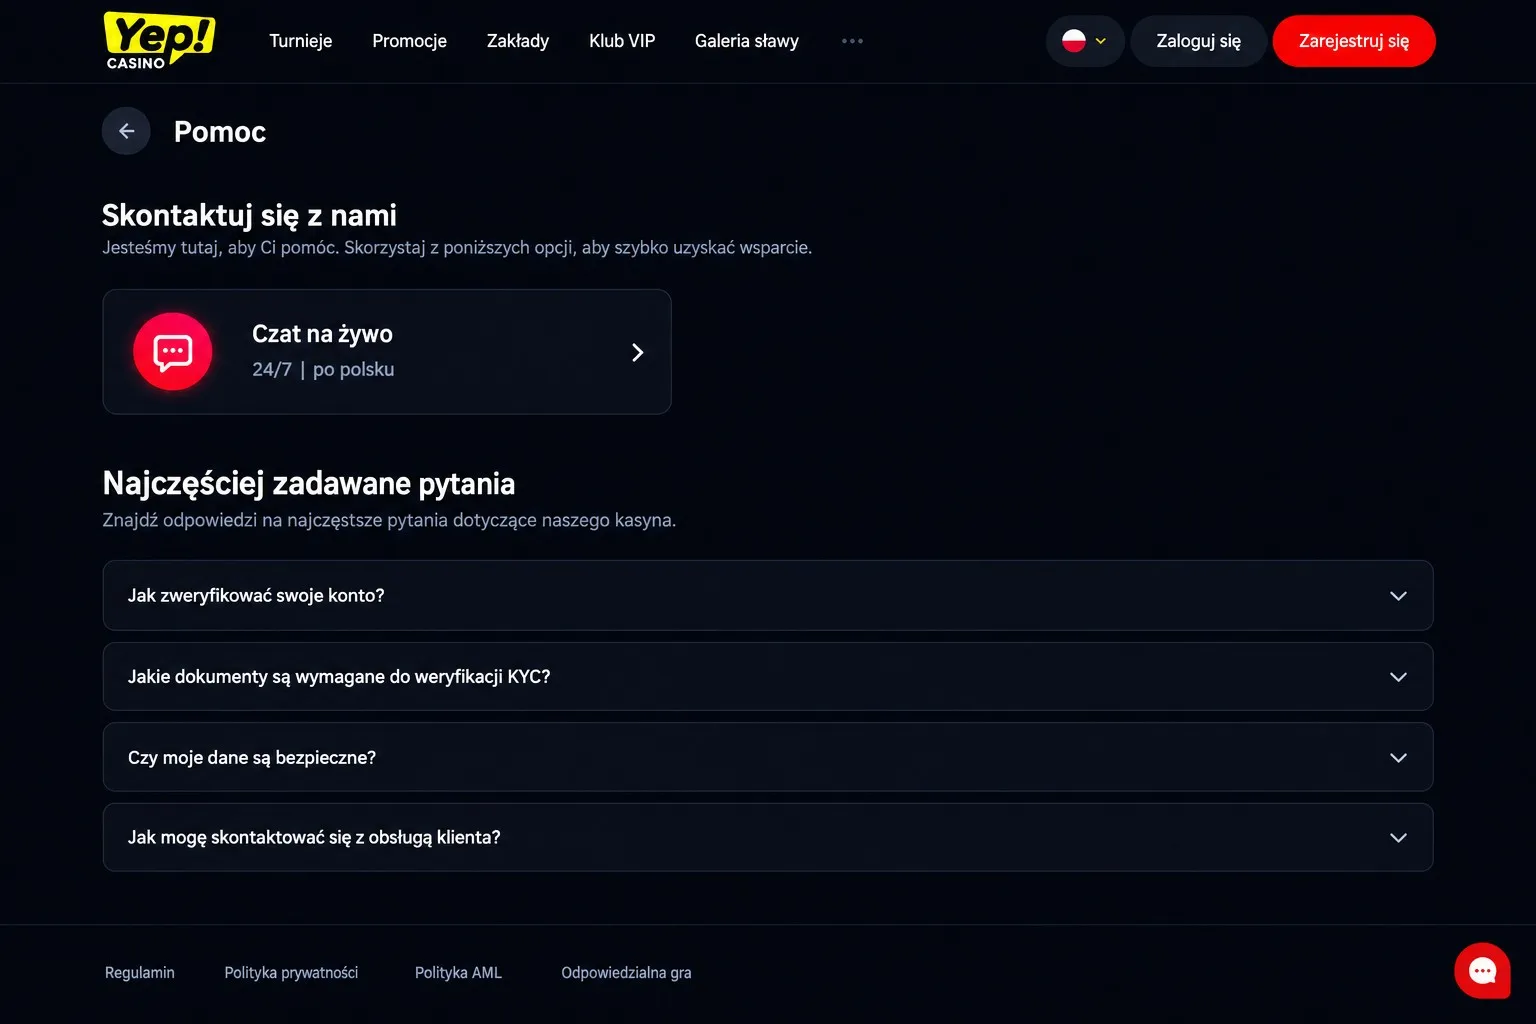Open the Regulamin footer link
1536x1024 pixels.
140,972
